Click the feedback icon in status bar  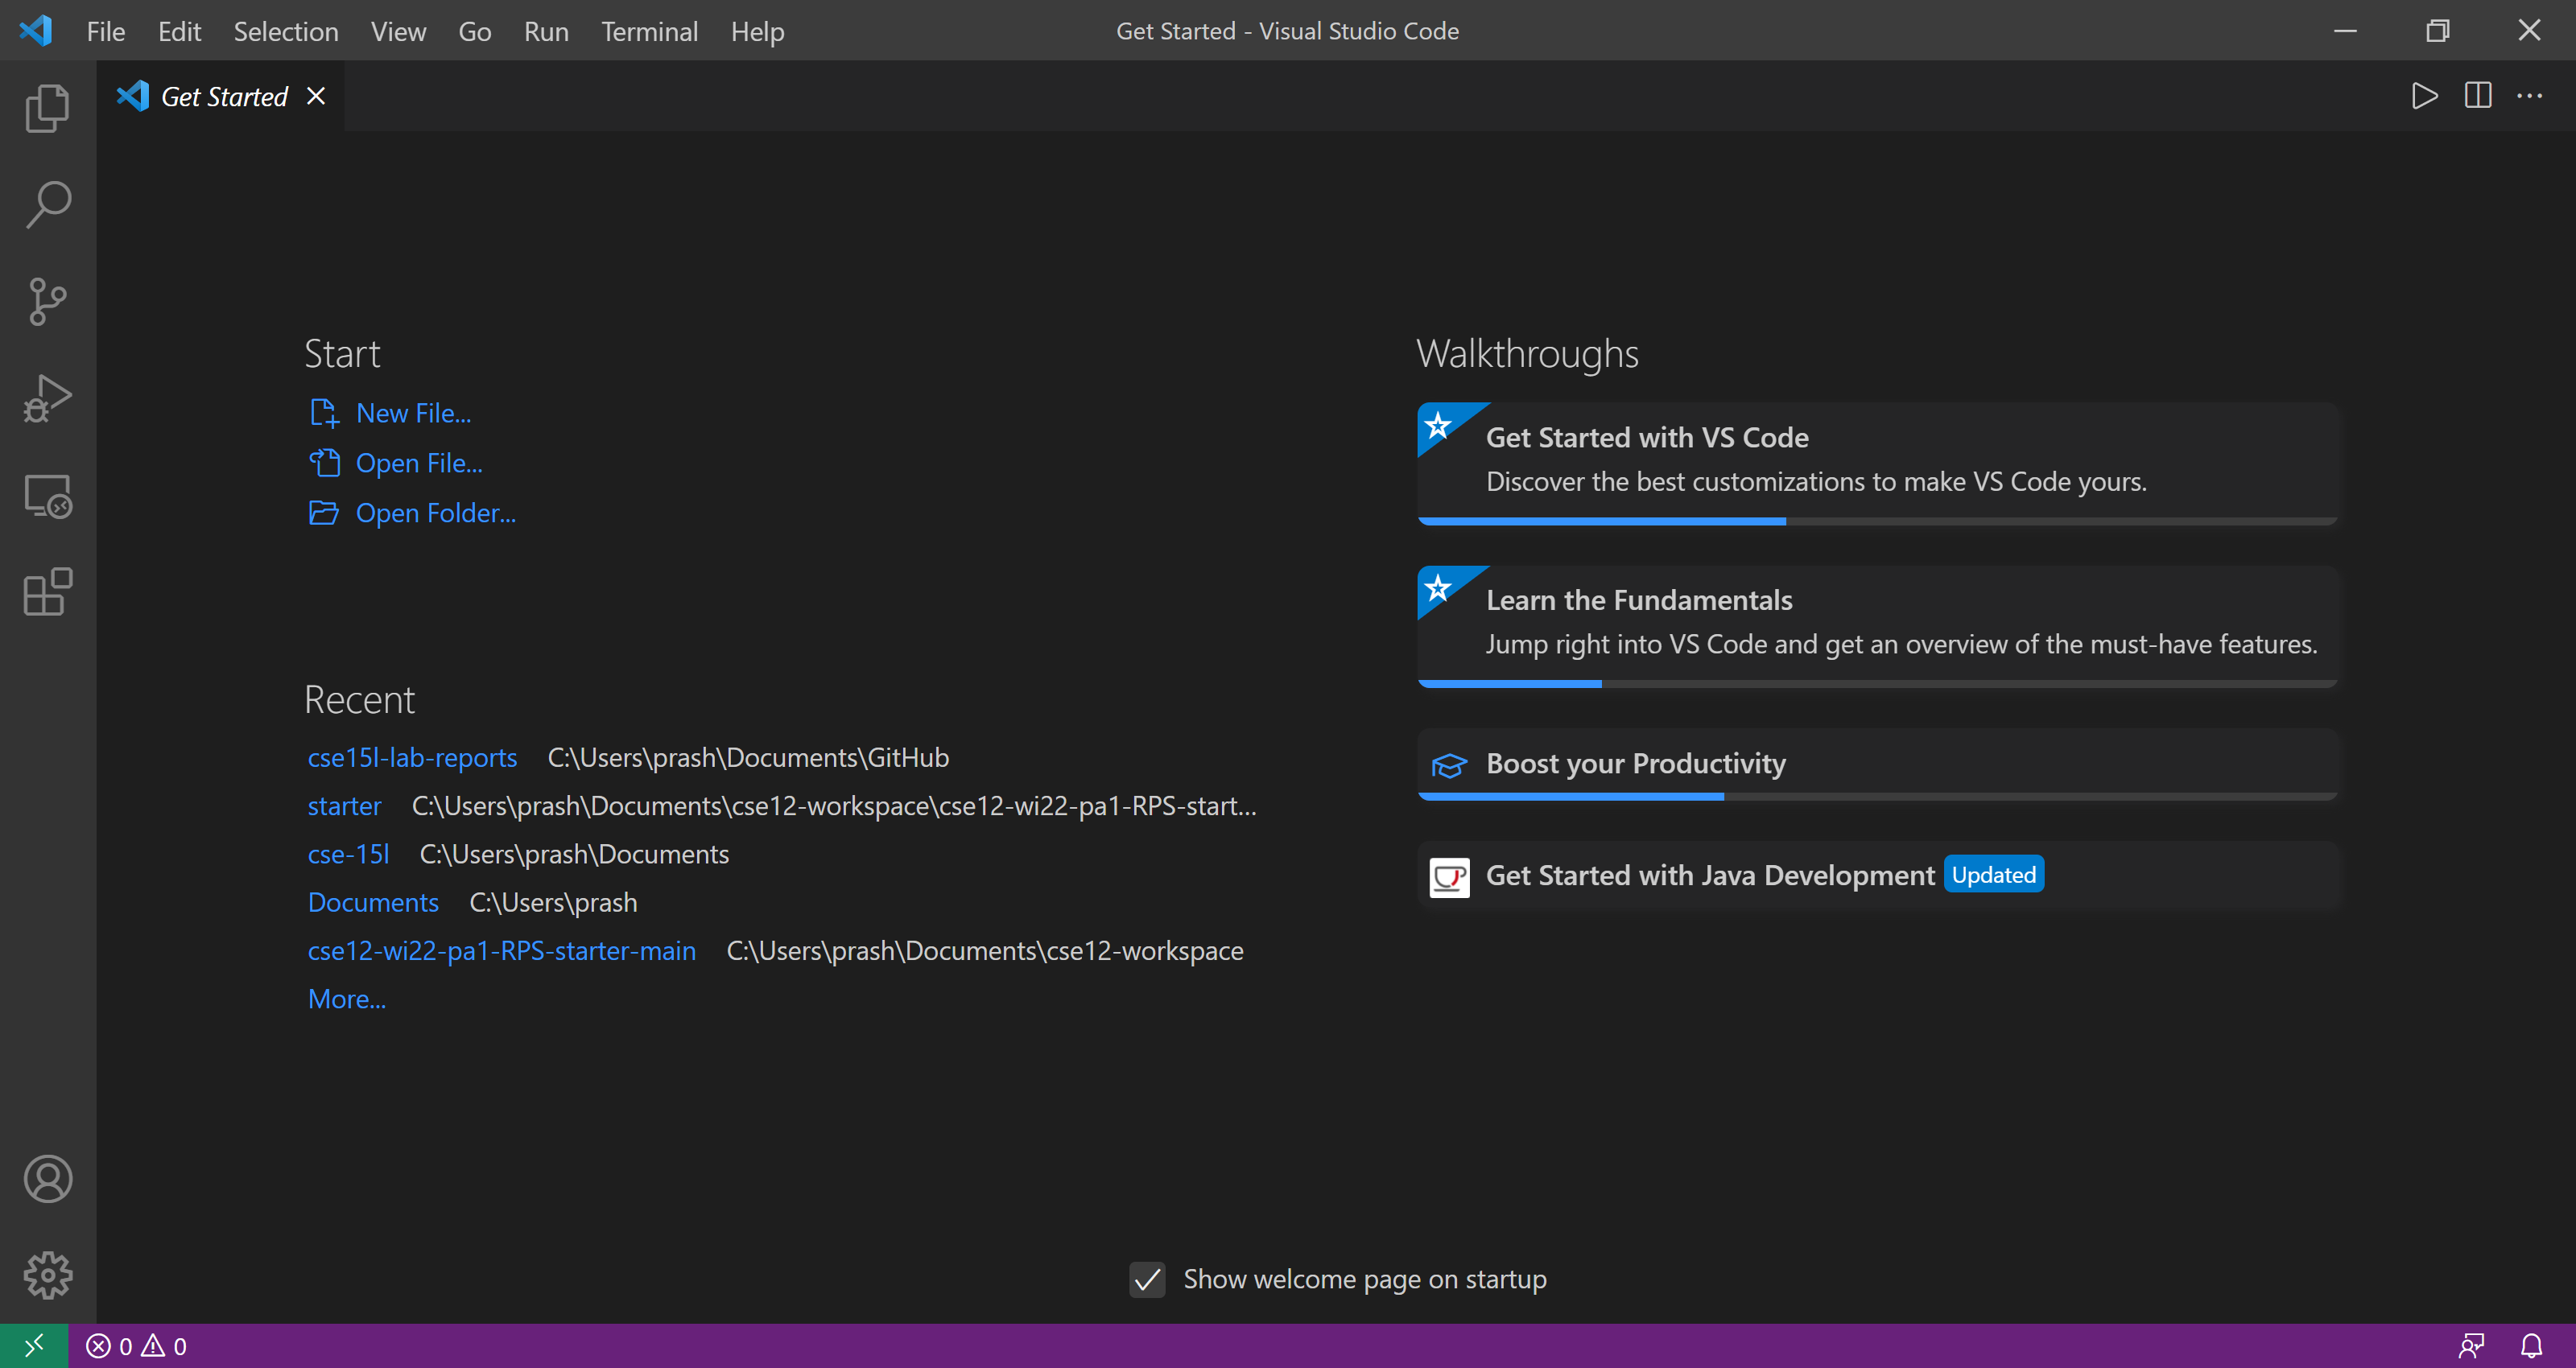[2471, 1346]
